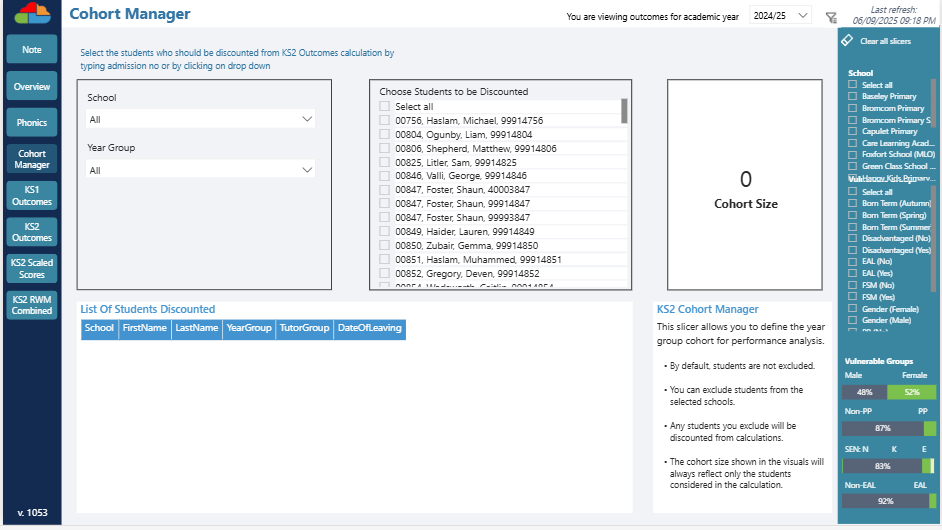Open the Phonics page button
This screenshot has width=942, height=530.
(x=32, y=123)
